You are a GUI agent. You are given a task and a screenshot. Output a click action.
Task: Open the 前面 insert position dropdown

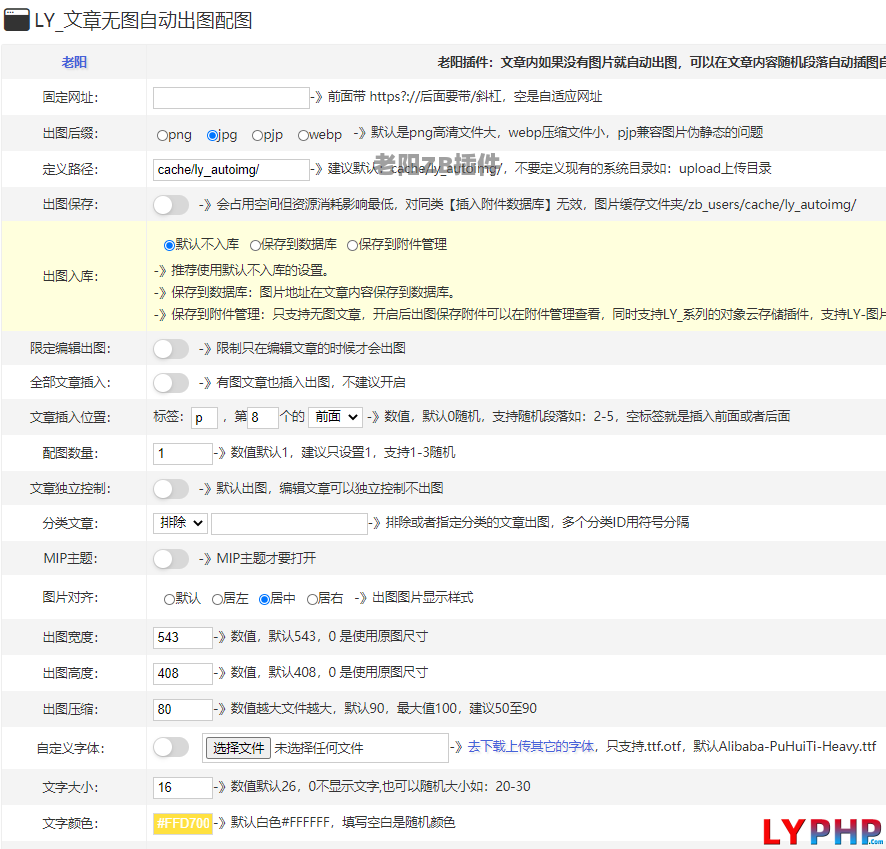336,417
